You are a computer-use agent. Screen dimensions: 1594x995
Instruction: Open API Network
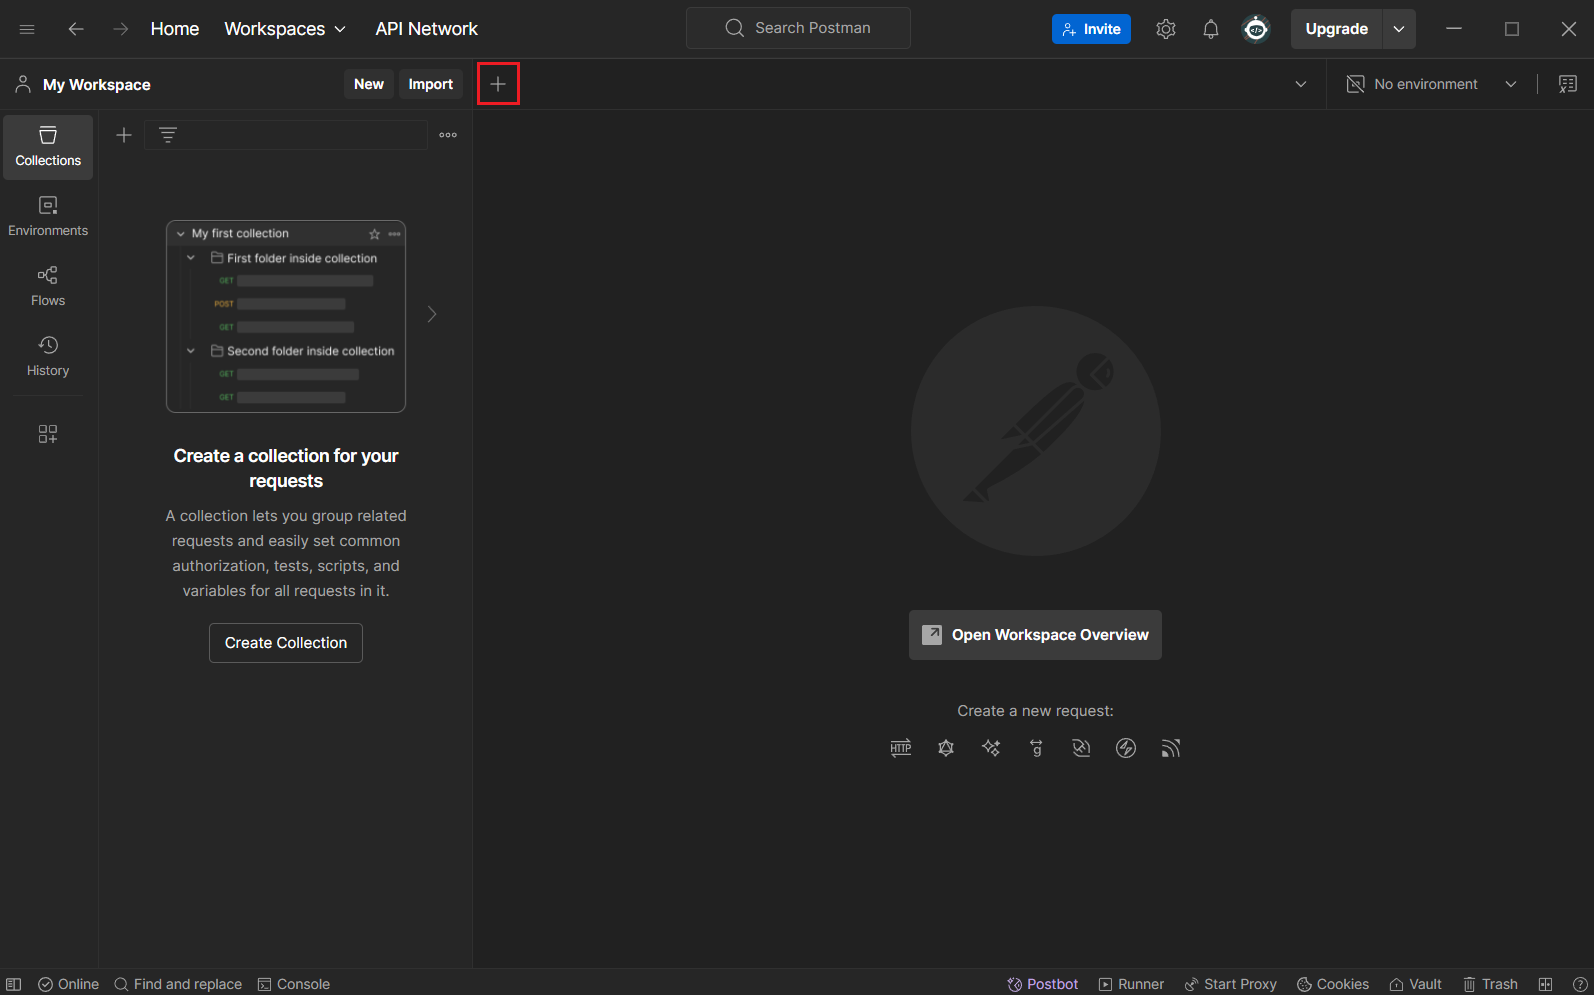tap(426, 29)
